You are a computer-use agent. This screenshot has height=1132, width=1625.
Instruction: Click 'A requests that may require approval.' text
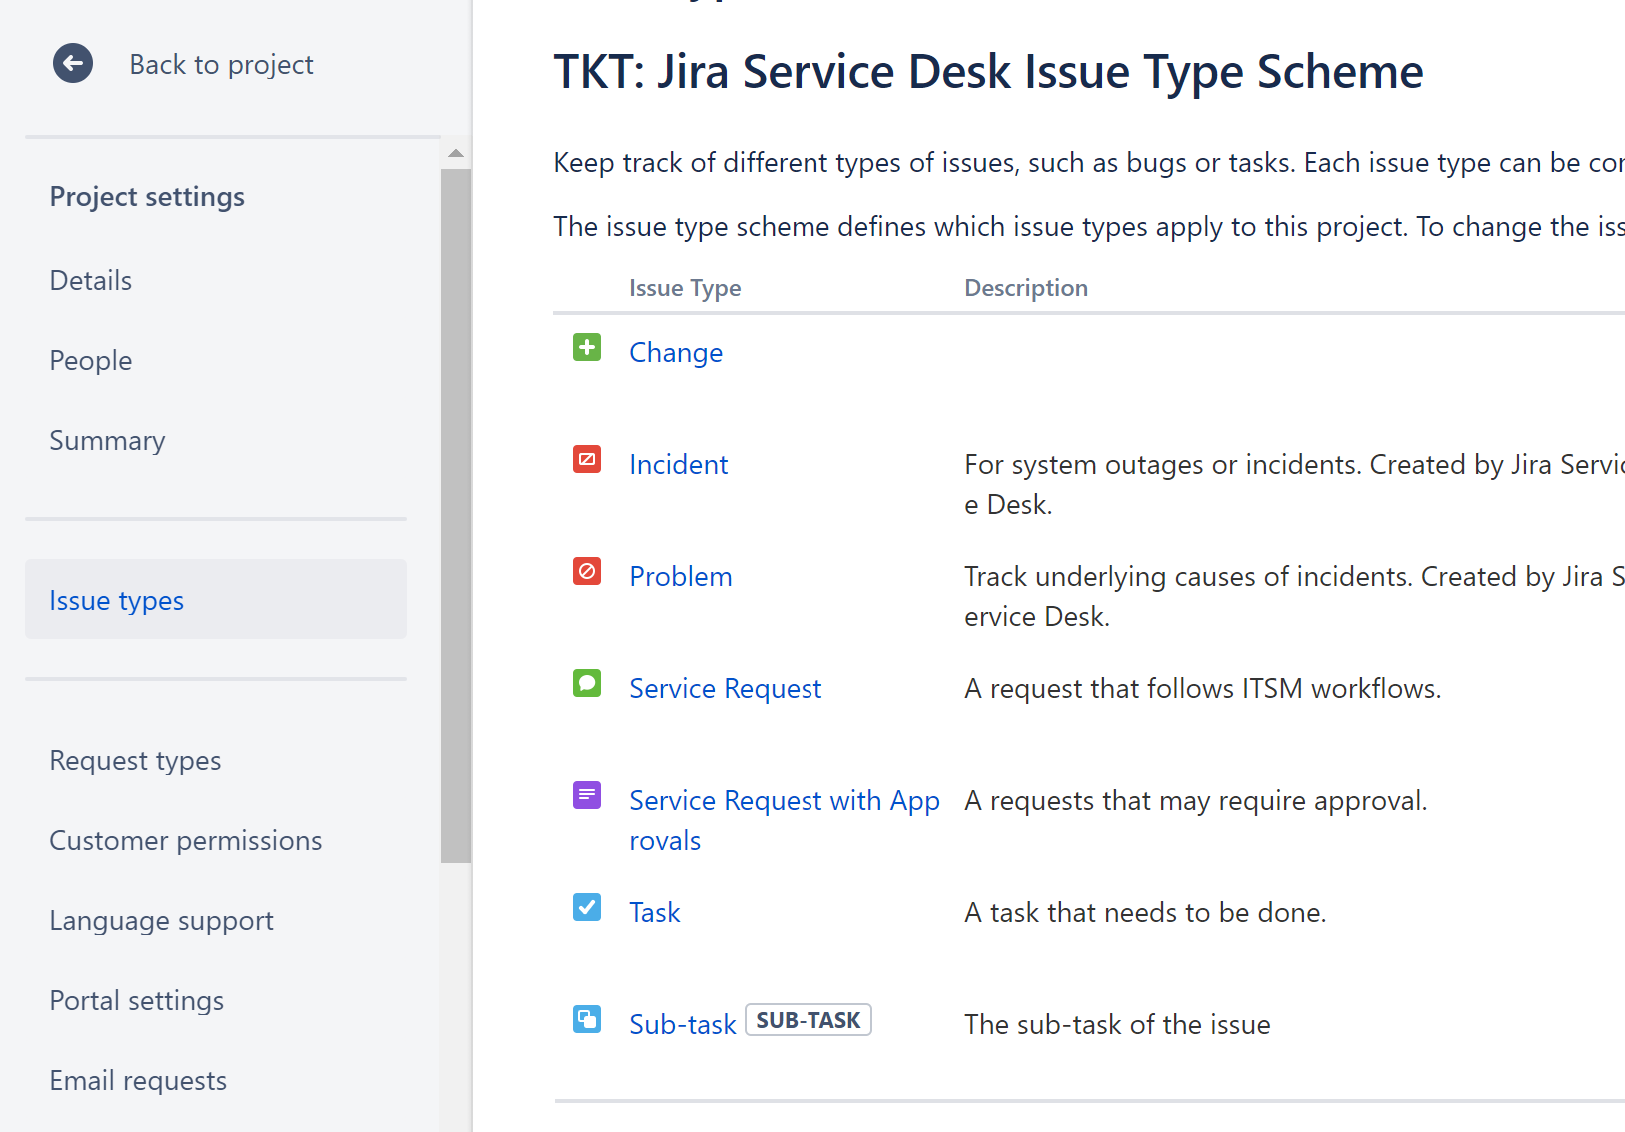1196,801
